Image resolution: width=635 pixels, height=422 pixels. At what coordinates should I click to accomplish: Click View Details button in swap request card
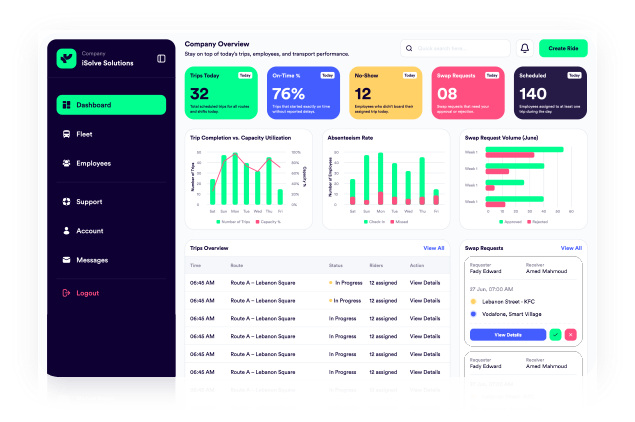[x=507, y=334]
